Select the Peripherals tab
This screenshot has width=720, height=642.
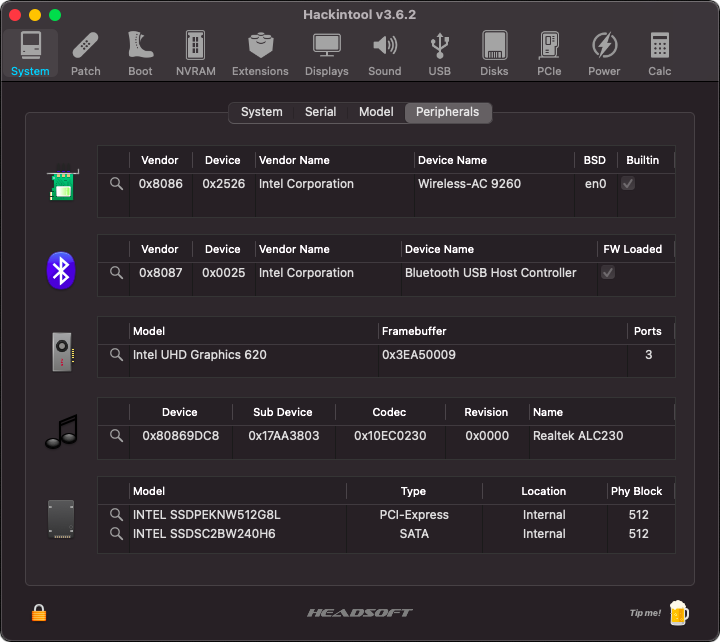[x=448, y=112]
